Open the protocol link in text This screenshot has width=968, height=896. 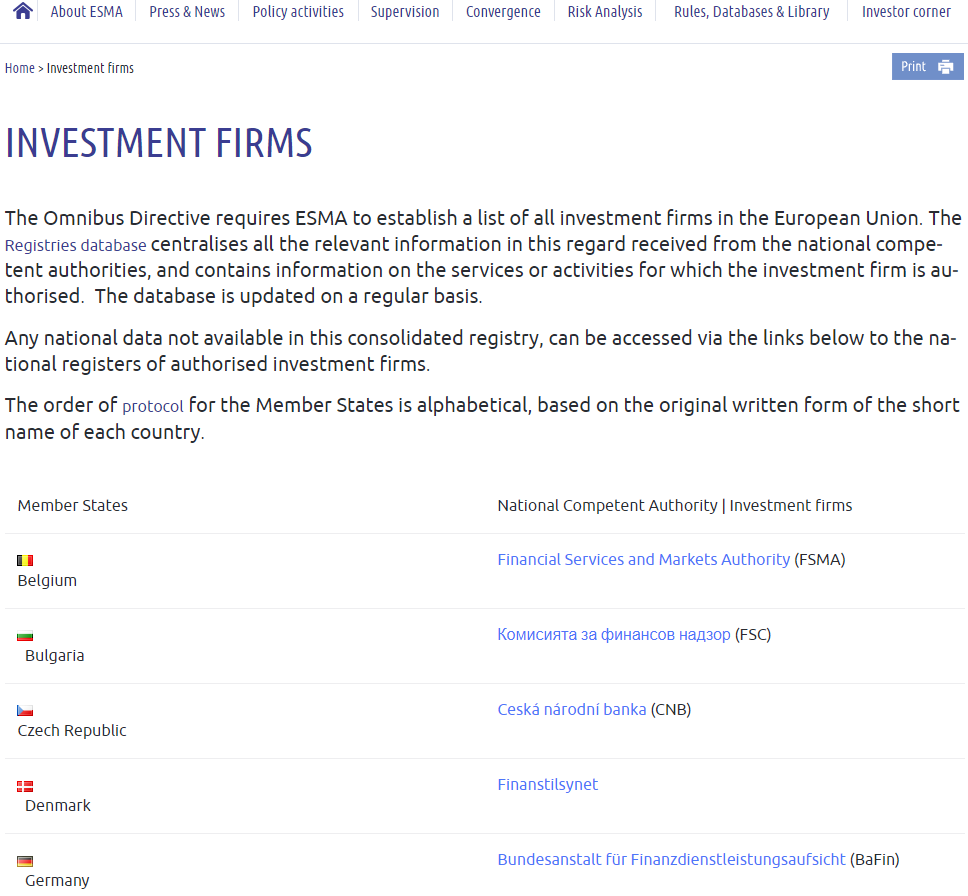click(153, 407)
